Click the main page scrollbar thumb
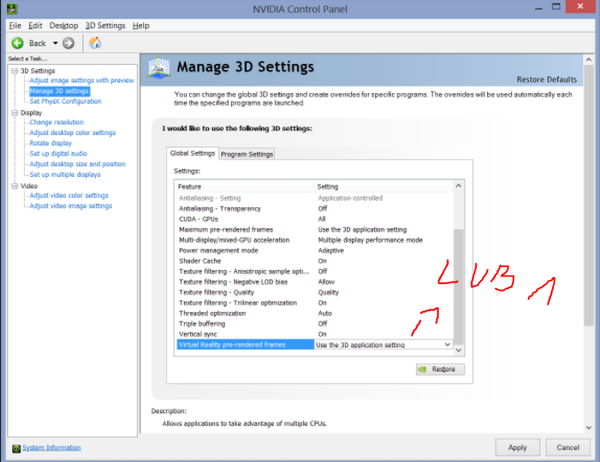 point(589,196)
